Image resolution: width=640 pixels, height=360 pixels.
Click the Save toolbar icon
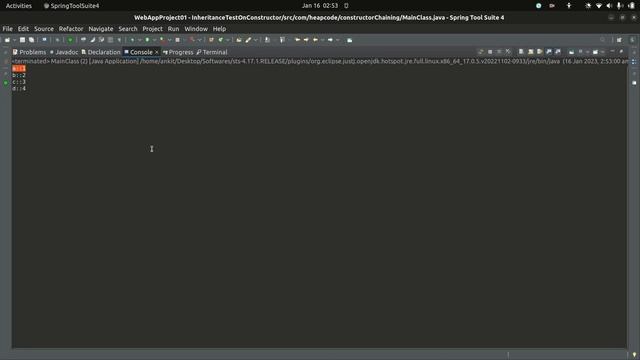[22, 40]
